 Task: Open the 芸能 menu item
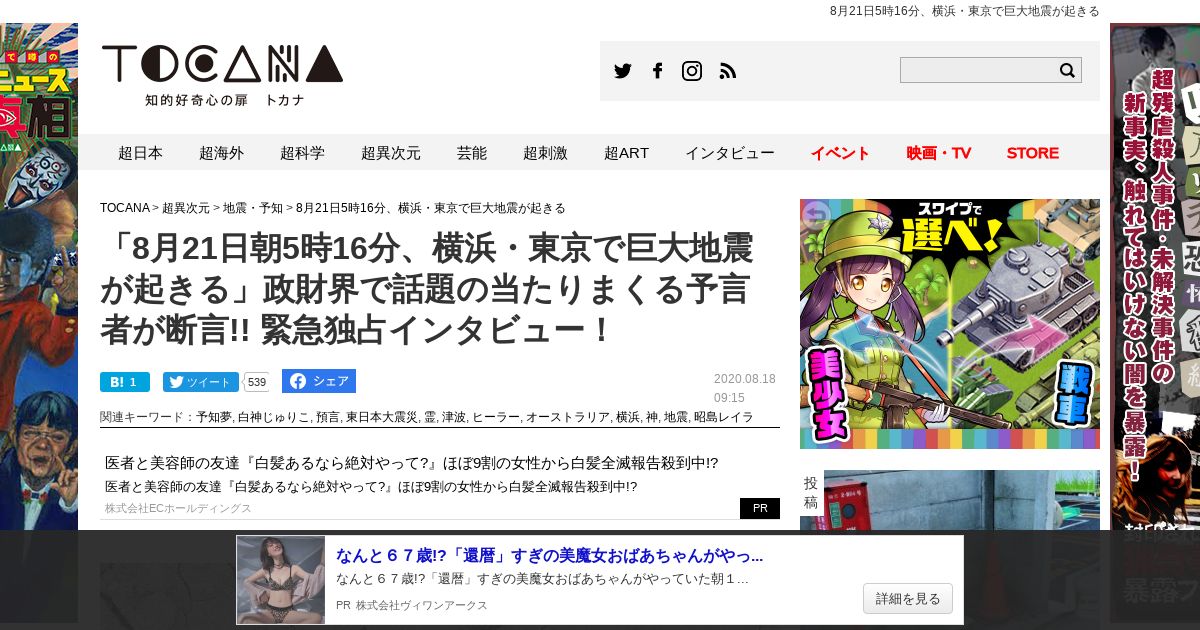coord(472,153)
